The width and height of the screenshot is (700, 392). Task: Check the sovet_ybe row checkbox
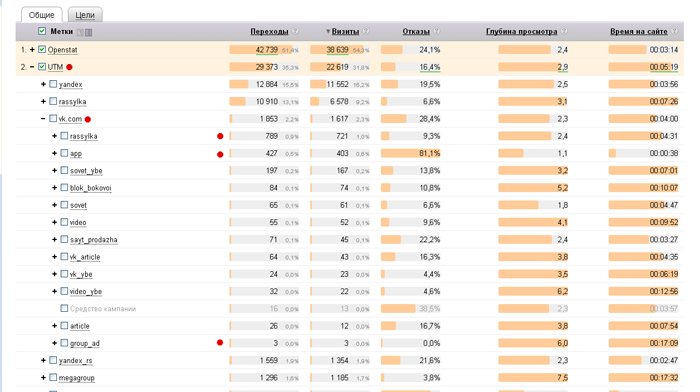point(64,171)
